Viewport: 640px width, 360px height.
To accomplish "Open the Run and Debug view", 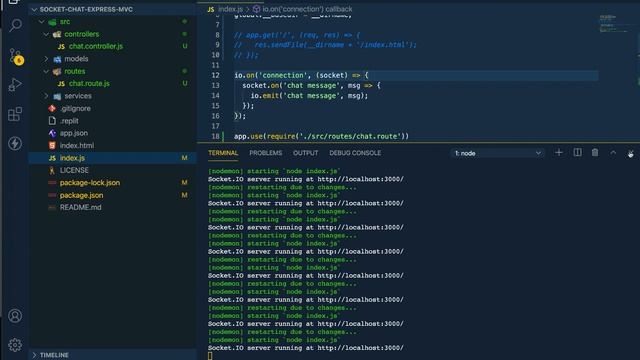I will point(15,84).
